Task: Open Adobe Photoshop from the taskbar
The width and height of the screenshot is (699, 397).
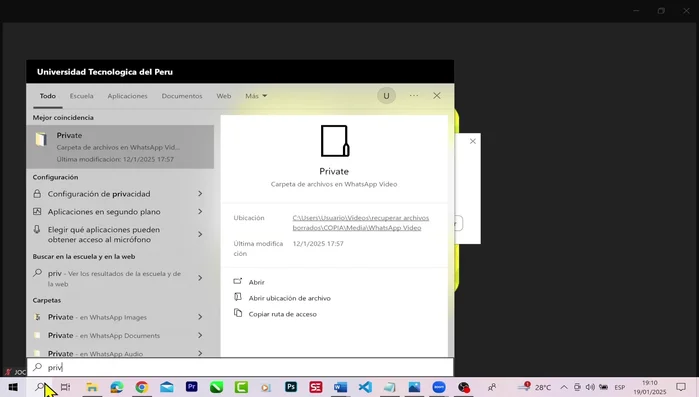Action: 291,387
